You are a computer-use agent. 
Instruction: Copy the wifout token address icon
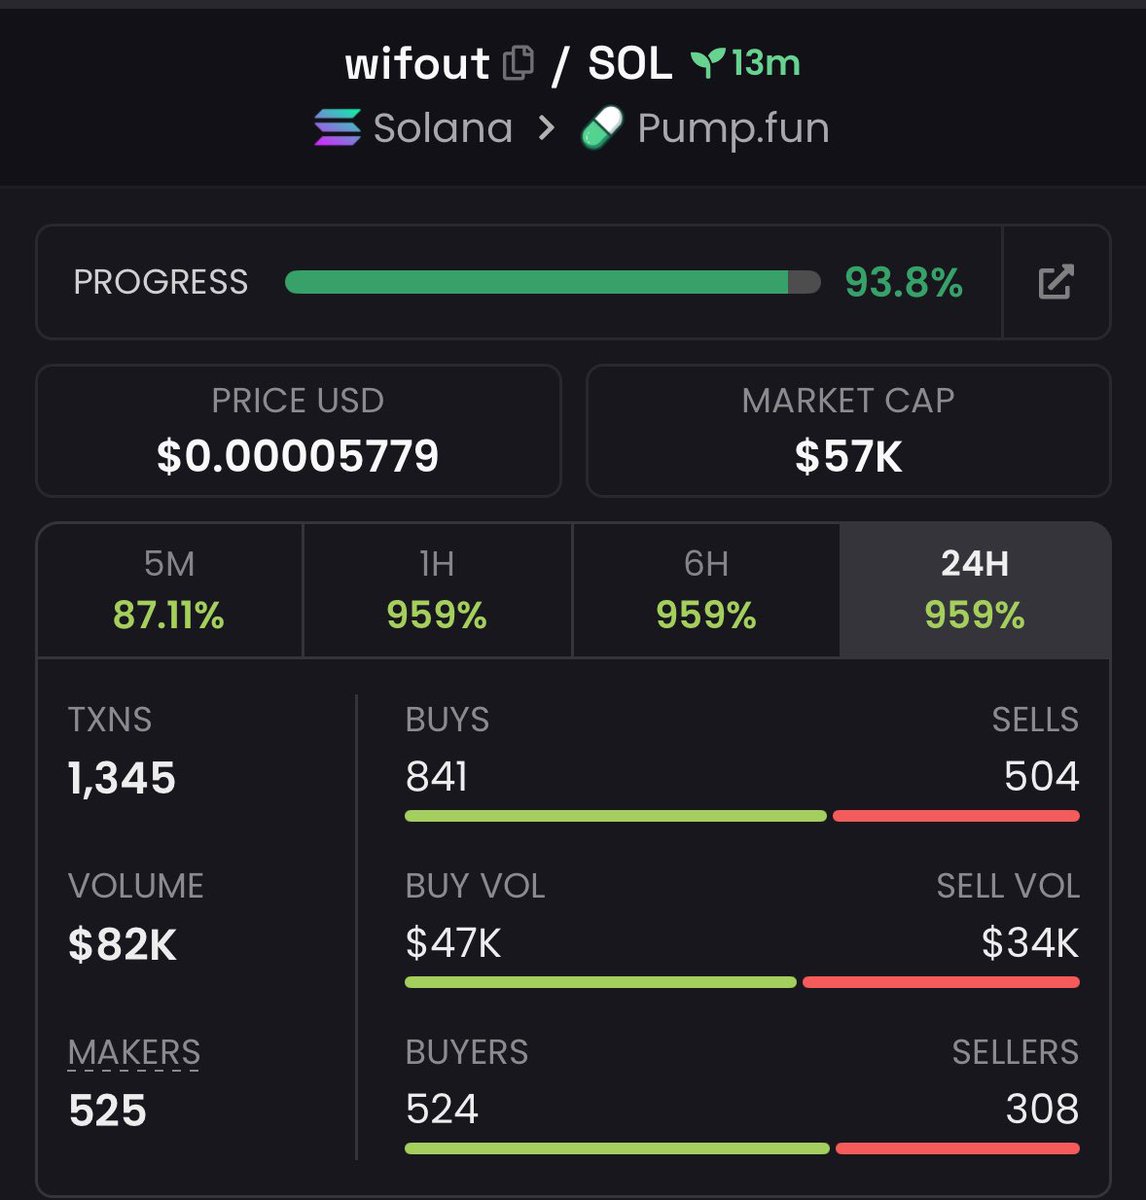[518, 64]
